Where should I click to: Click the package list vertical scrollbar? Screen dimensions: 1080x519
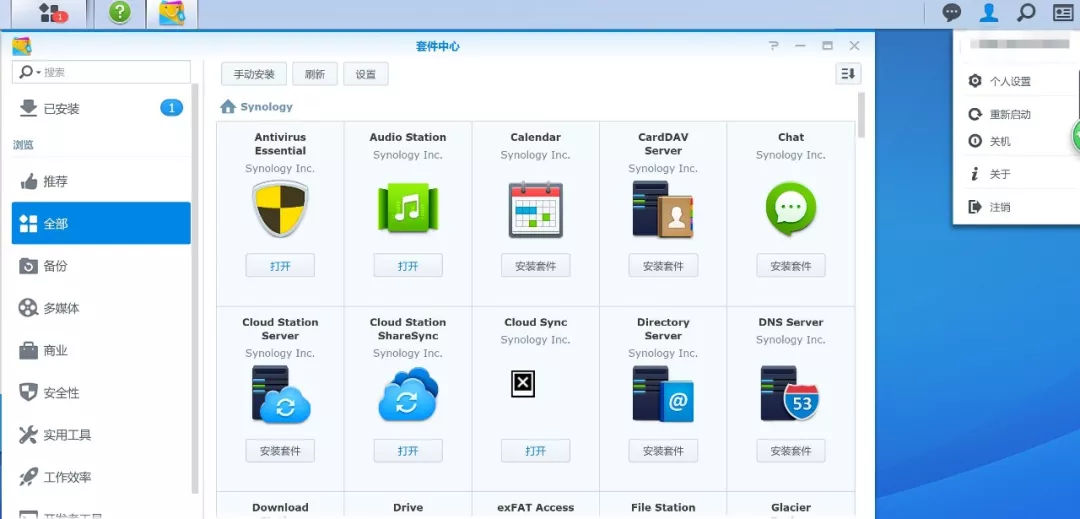tap(862, 114)
